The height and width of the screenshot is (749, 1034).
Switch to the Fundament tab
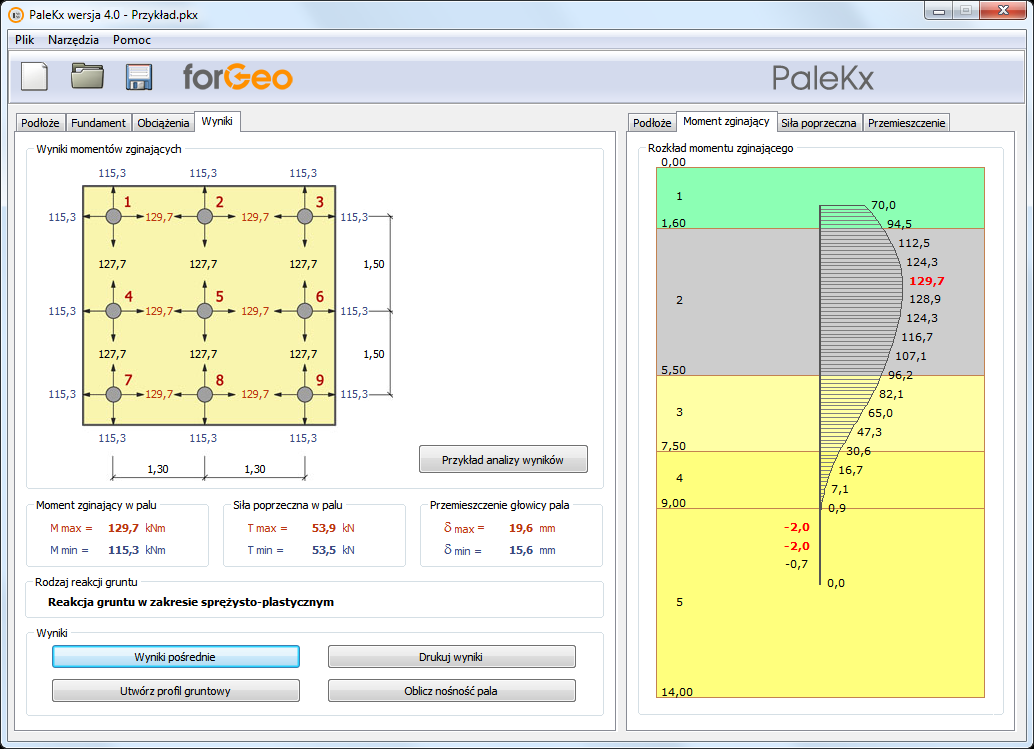[98, 123]
